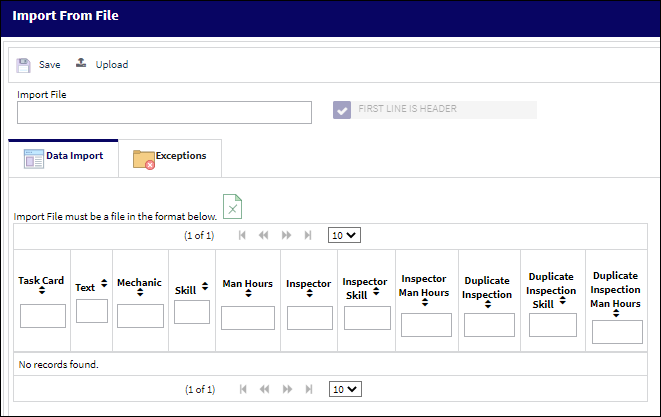This screenshot has height=417, width=661.
Task: Click the Import File input field
Action: tap(164, 113)
